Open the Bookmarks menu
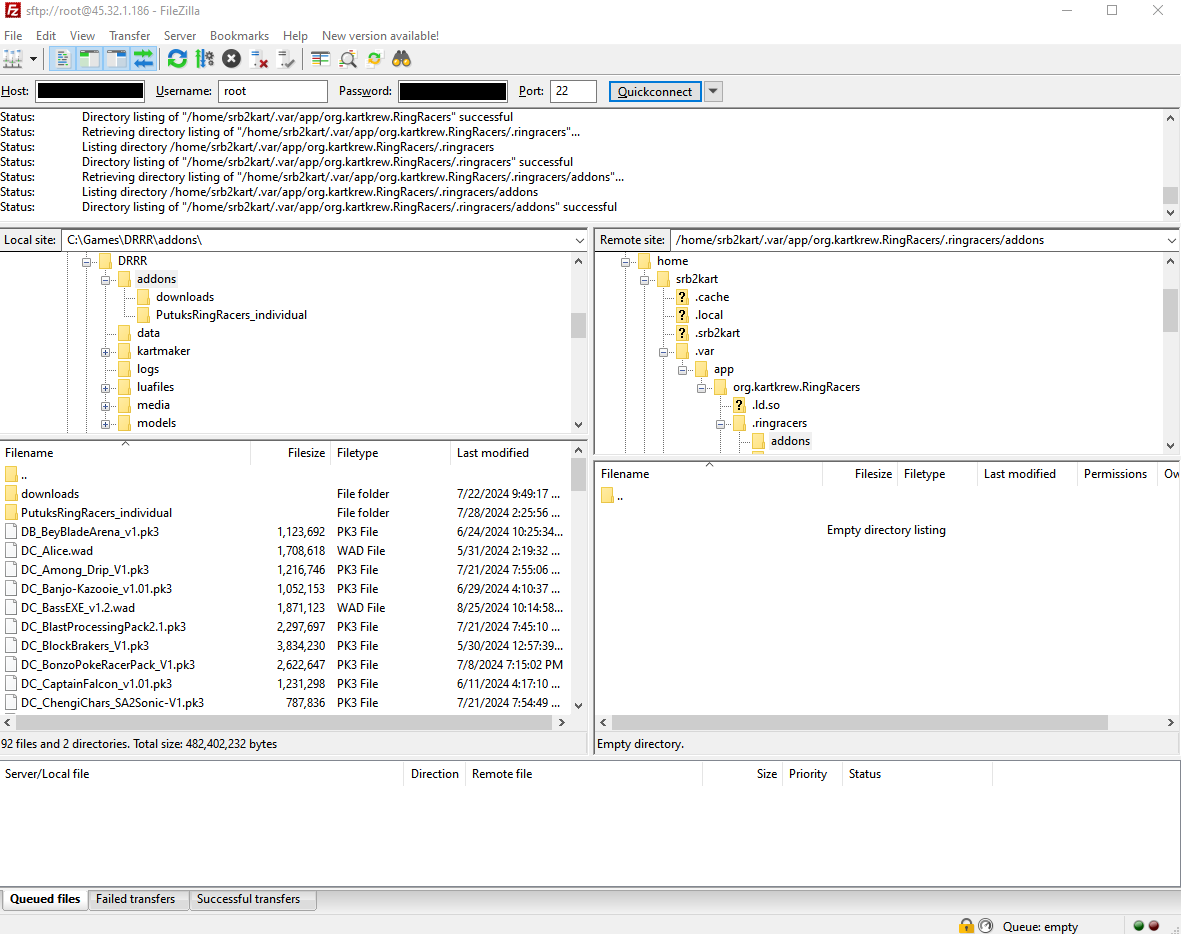The image size is (1181, 934). tap(240, 35)
